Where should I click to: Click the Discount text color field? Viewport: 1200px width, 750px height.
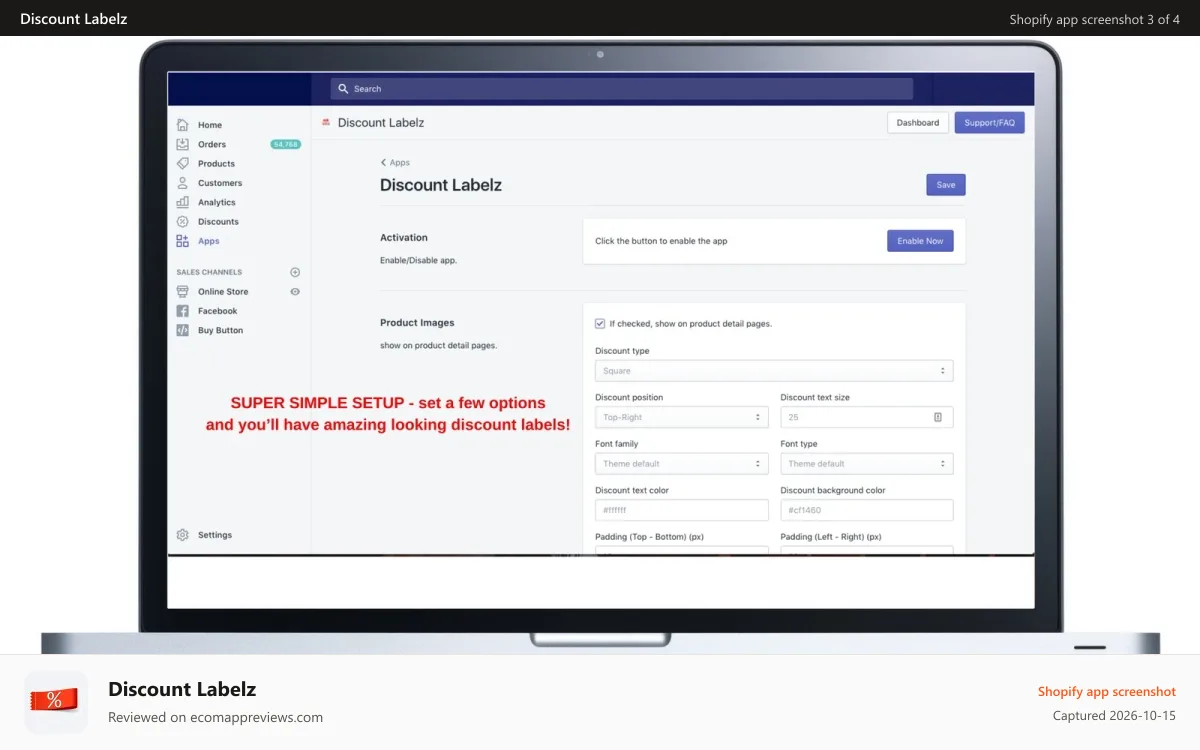[x=682, y=510]
